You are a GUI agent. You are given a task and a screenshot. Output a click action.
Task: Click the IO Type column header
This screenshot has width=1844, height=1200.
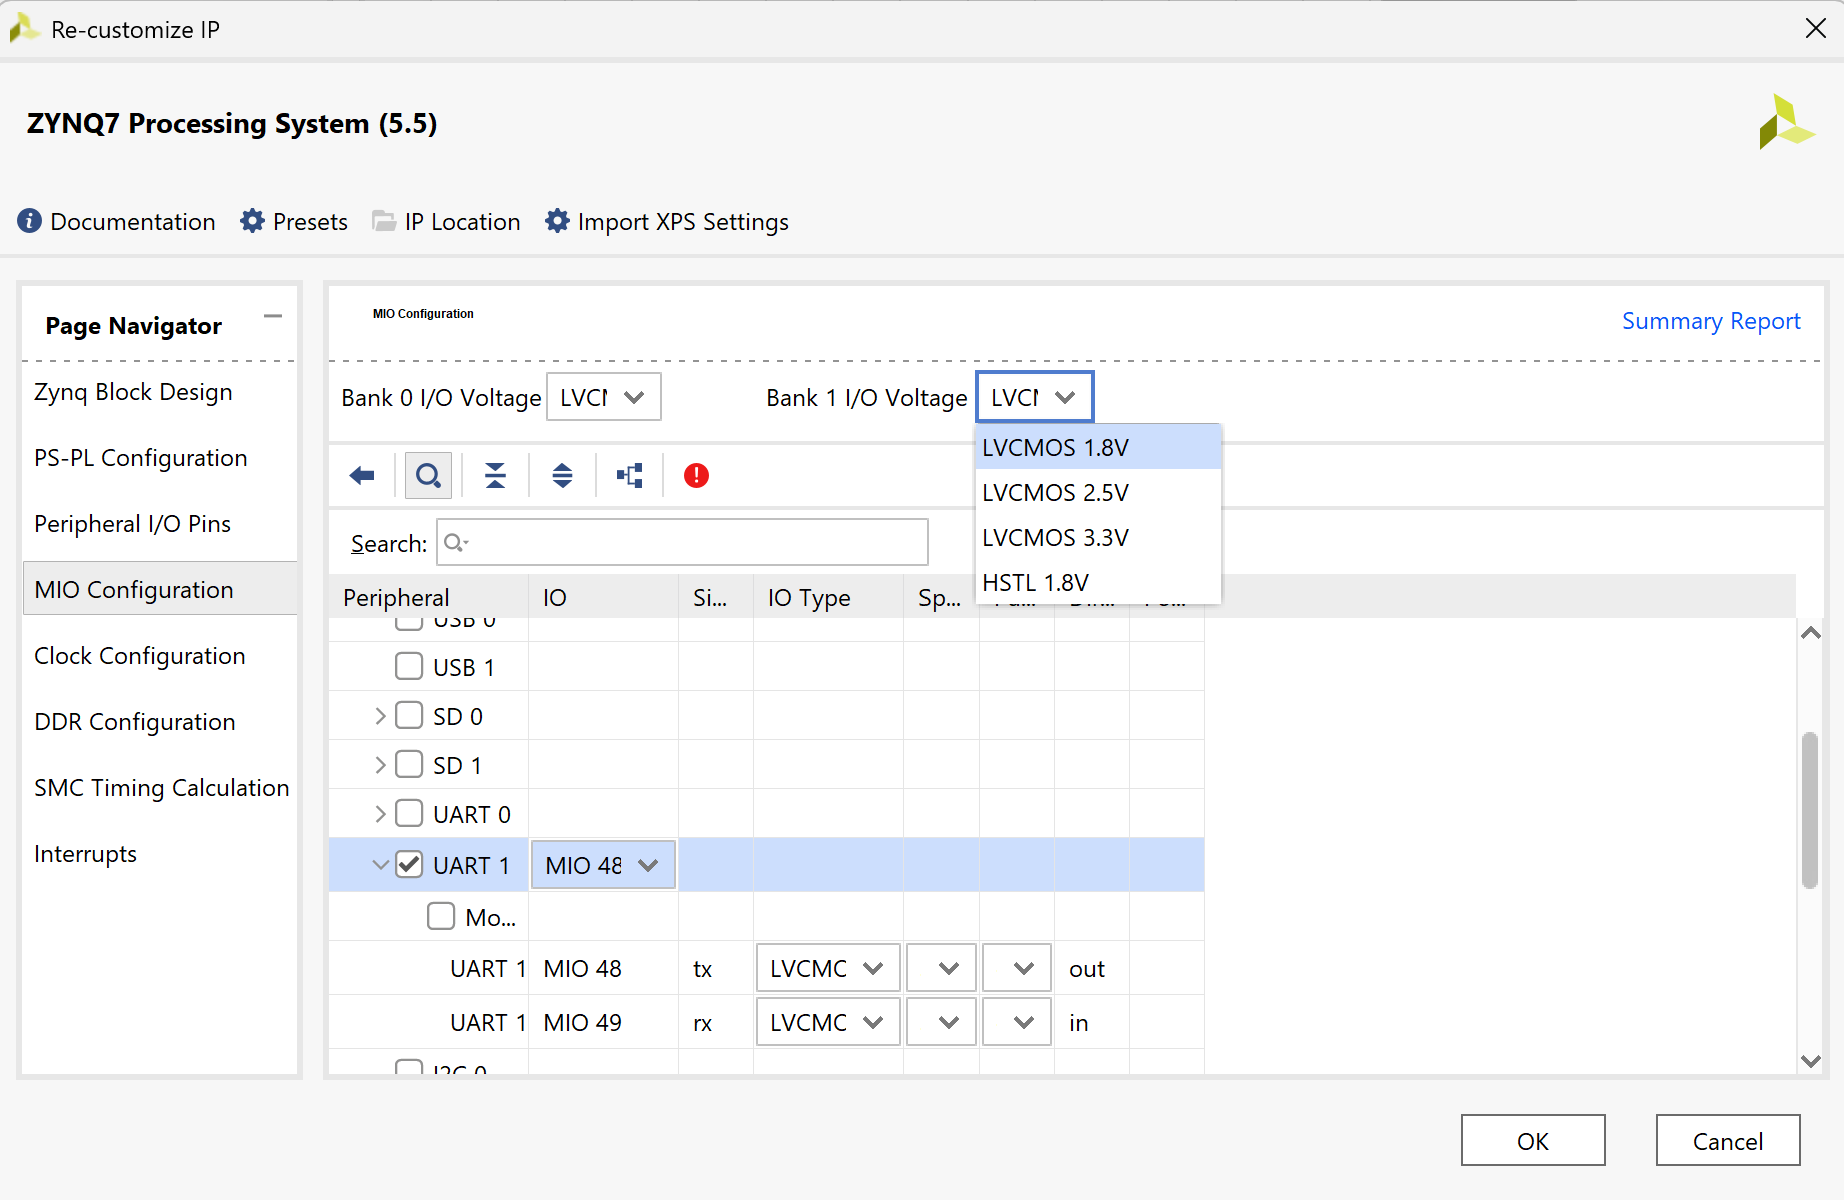[829, 597]
